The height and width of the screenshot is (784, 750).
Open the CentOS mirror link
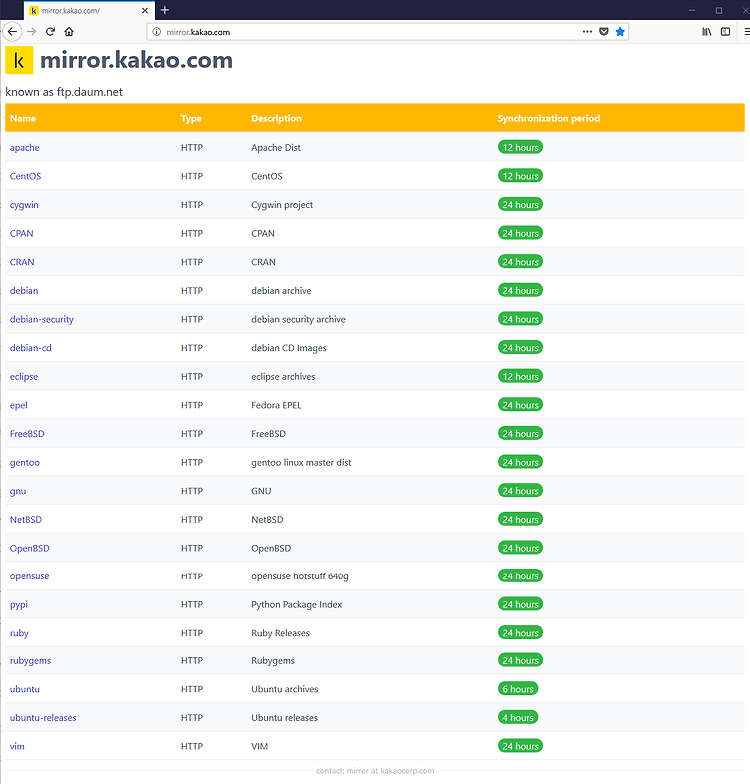point(26,176)
